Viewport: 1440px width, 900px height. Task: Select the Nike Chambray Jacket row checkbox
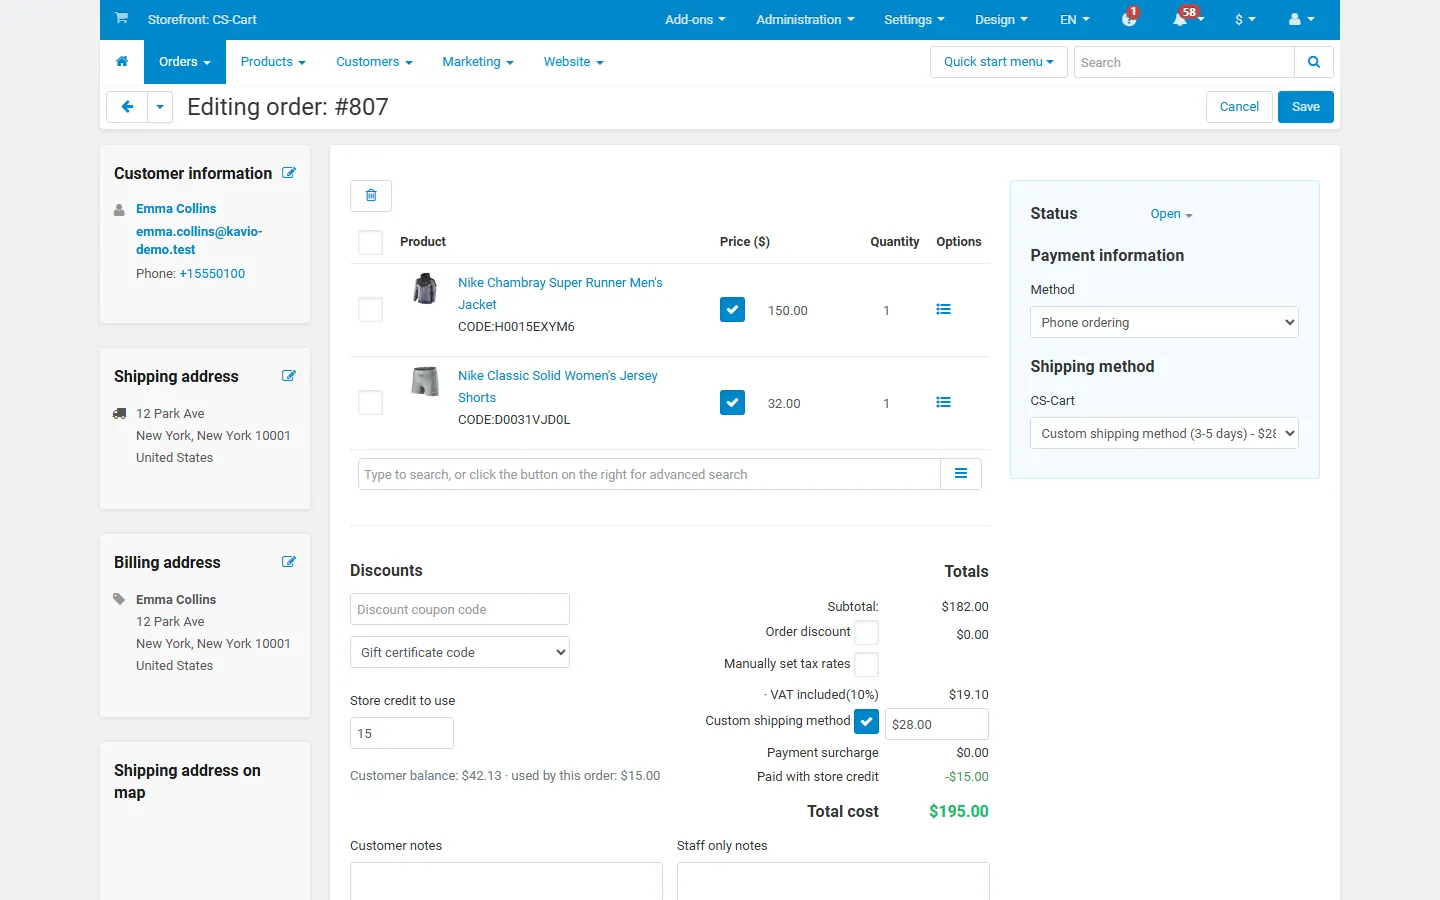(371, 310)
